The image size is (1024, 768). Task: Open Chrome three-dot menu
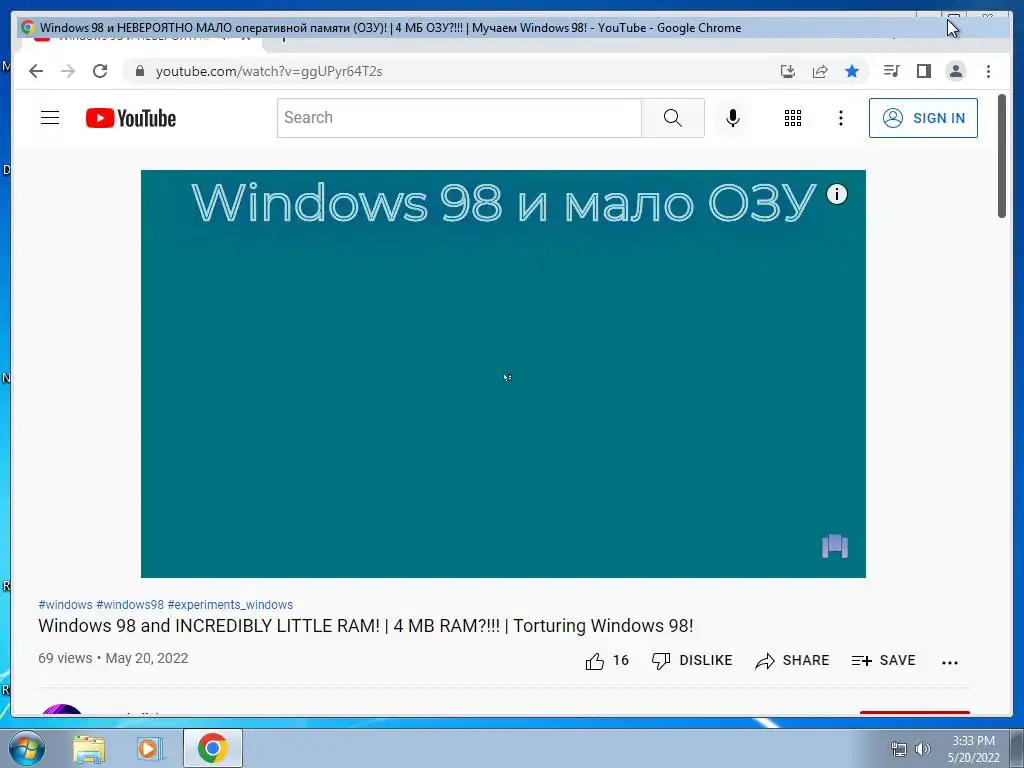pos(988,71)
